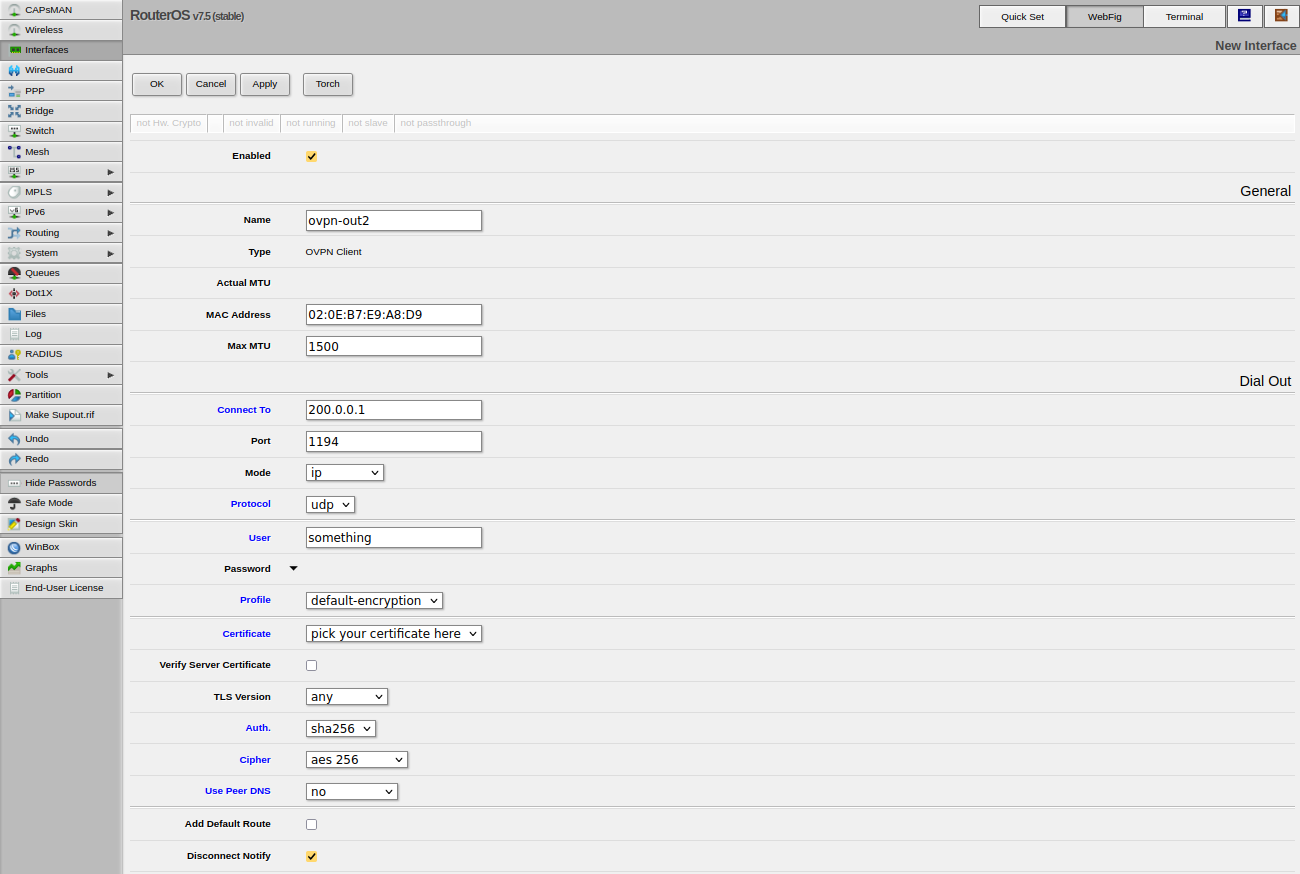Click the last icon right of Terminal

(1281, 16)
